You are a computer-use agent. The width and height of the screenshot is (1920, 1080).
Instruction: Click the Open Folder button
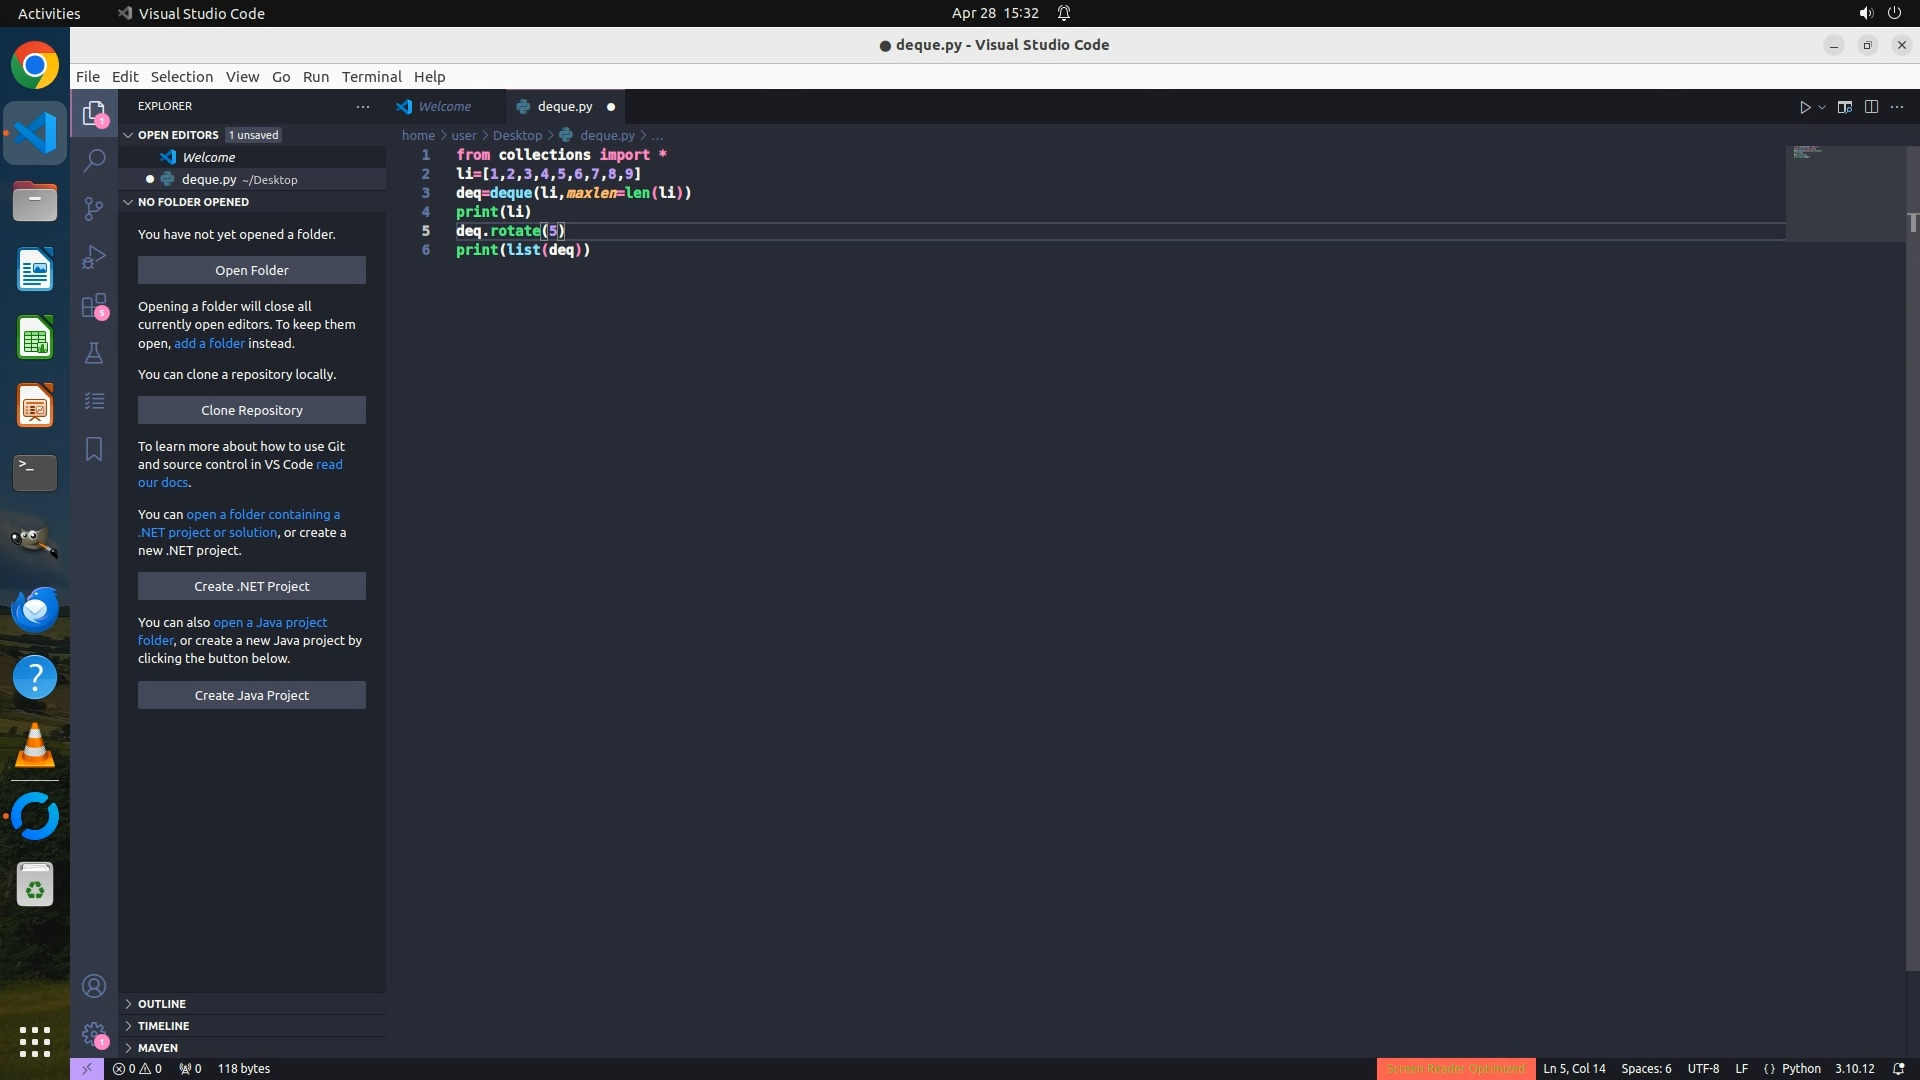(x=251, y=270)
